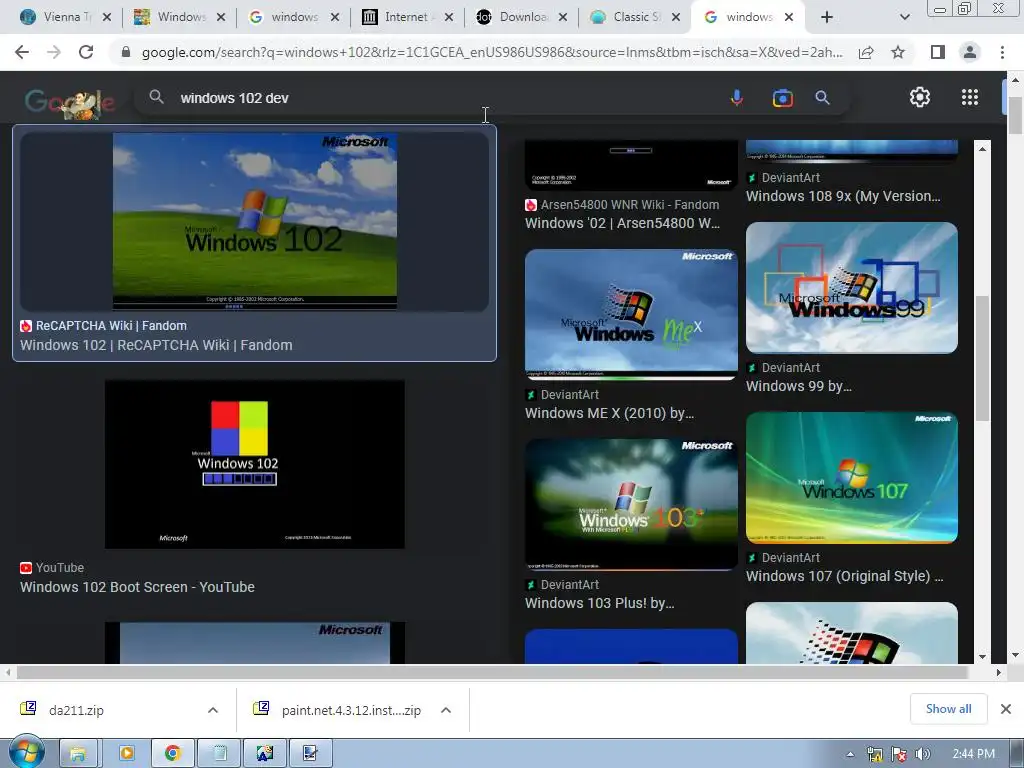1024x768 pixels.
Task: Open Google quick settings gear
Action: (920, 97)
